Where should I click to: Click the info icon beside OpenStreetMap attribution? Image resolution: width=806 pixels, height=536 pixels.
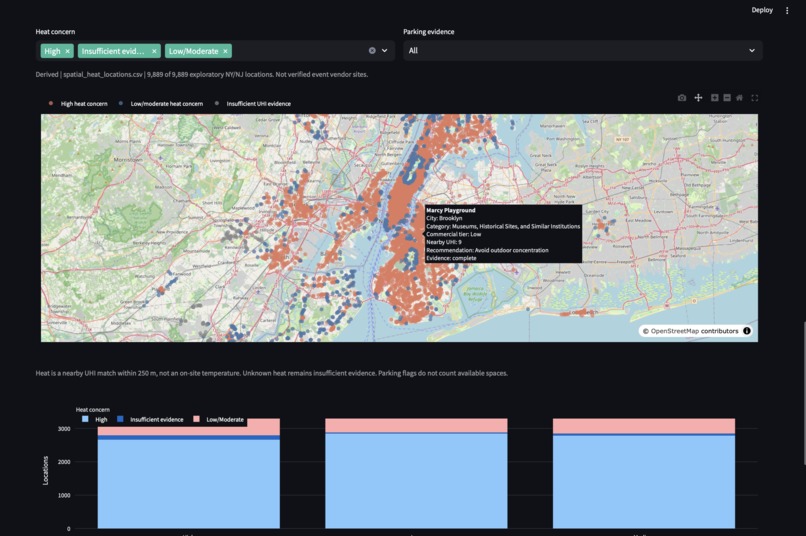tap(747, 331)
